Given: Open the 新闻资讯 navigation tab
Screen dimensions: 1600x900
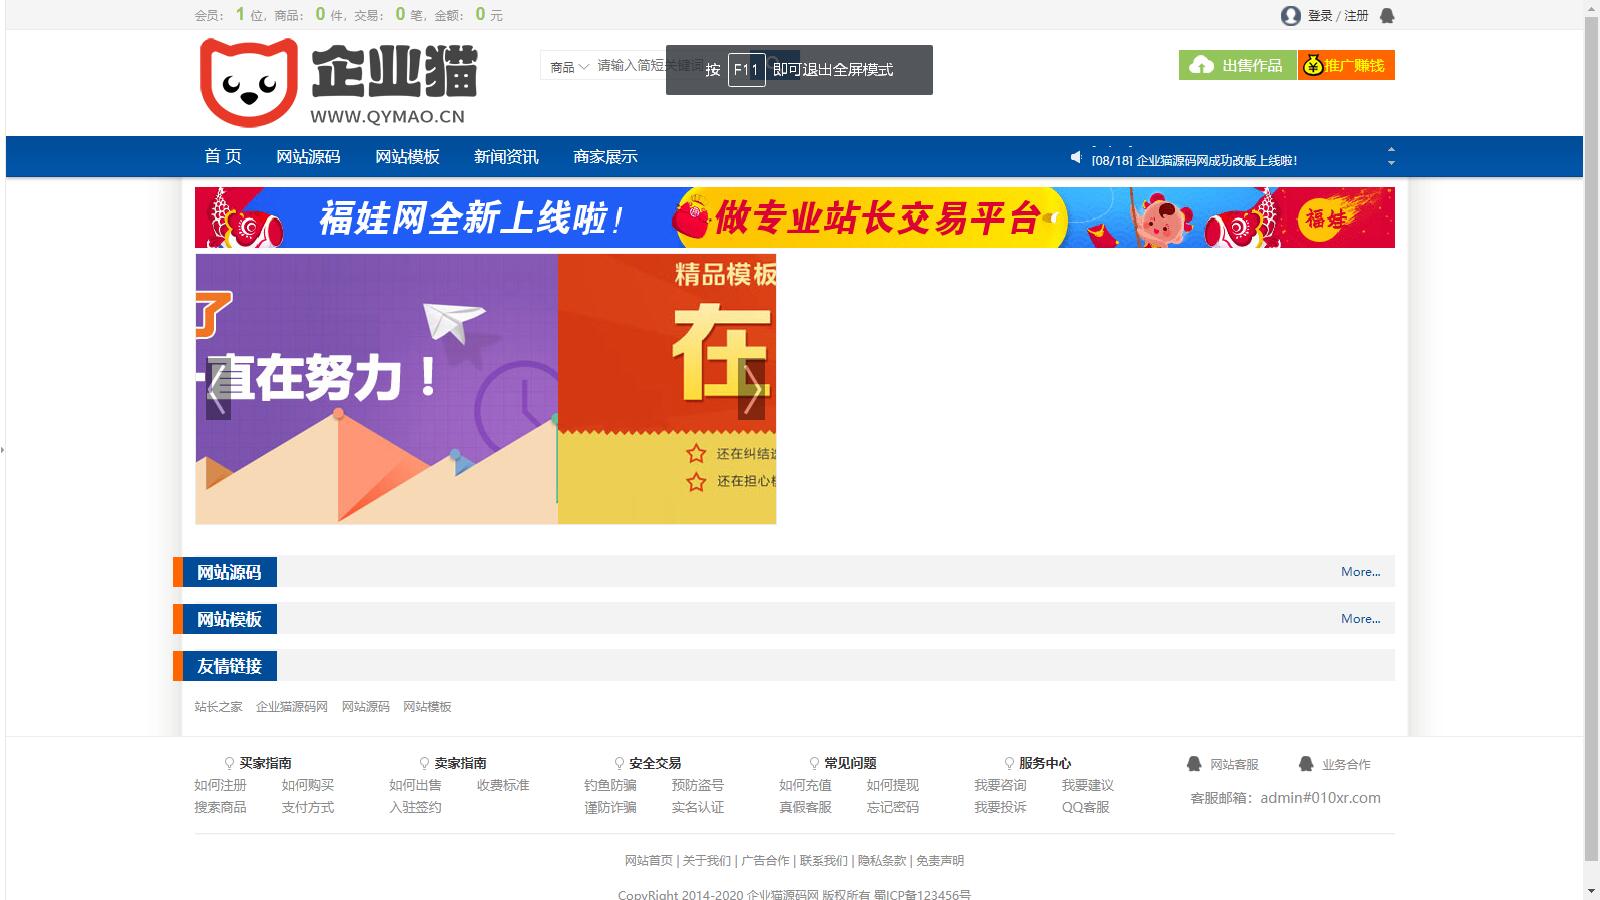Looking at the screenshot, I should pyautogui.click(x=506, y=157).
